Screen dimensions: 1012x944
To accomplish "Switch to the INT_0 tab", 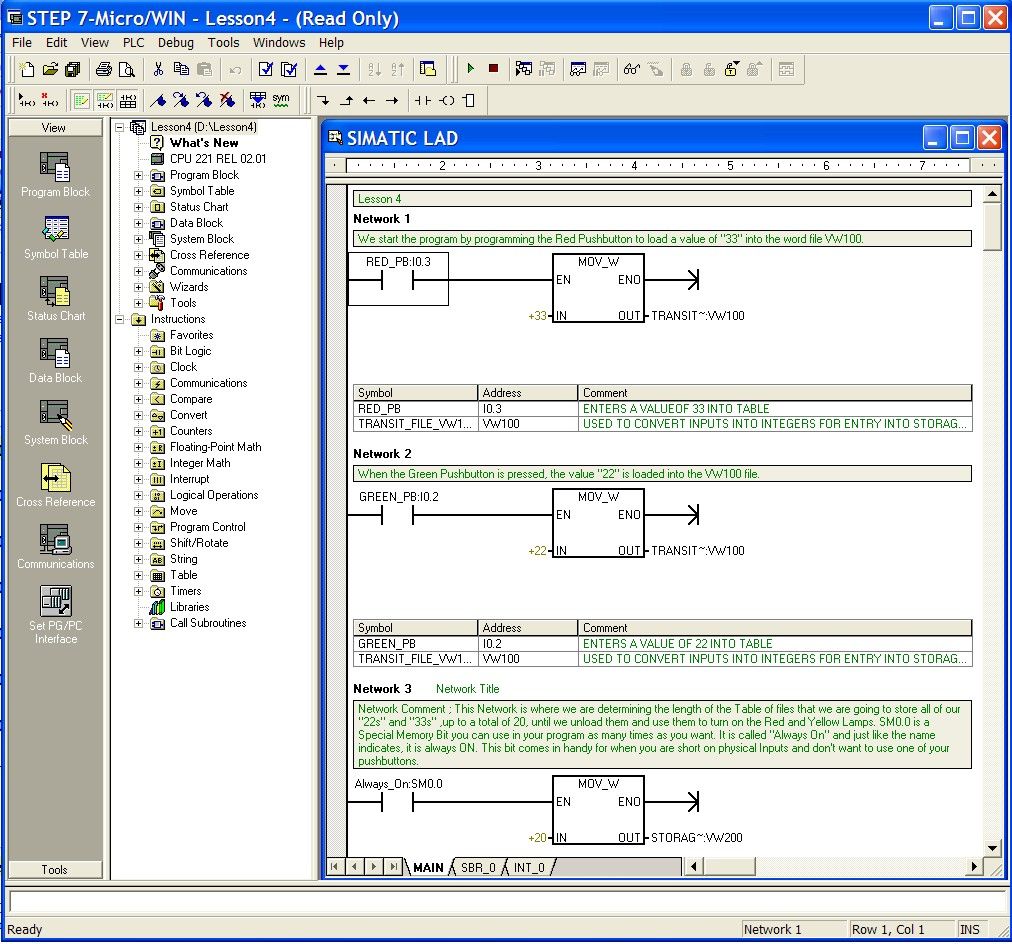I will tap(529, 867).
